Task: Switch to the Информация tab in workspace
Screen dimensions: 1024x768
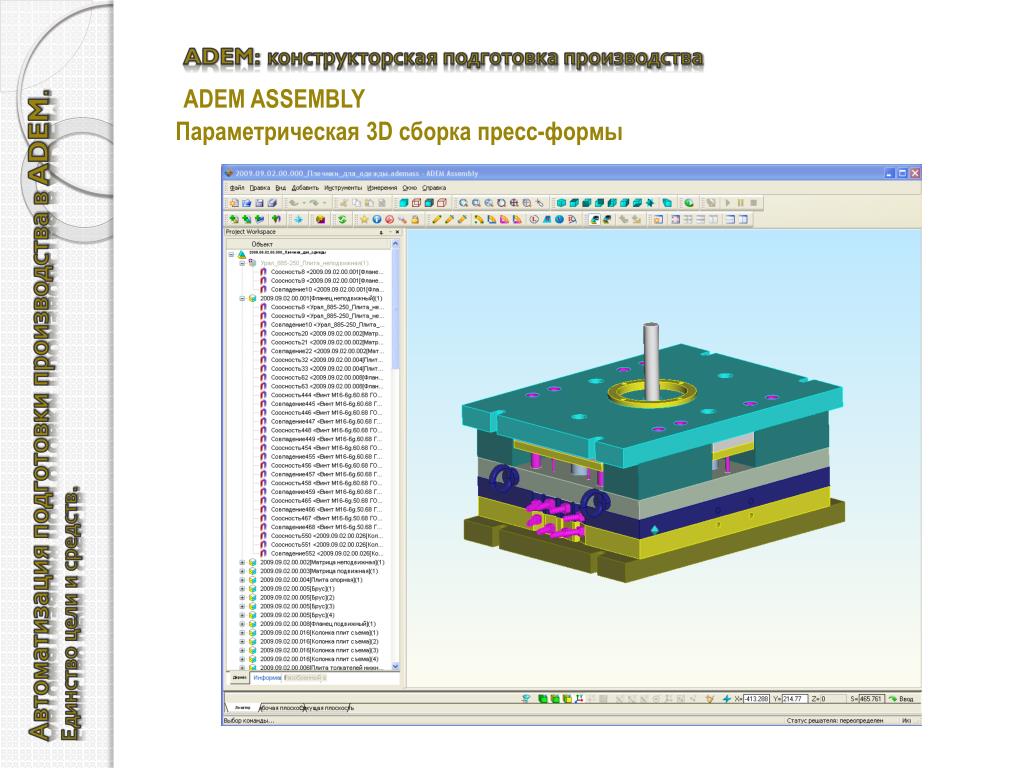Action: pos(267,677)
